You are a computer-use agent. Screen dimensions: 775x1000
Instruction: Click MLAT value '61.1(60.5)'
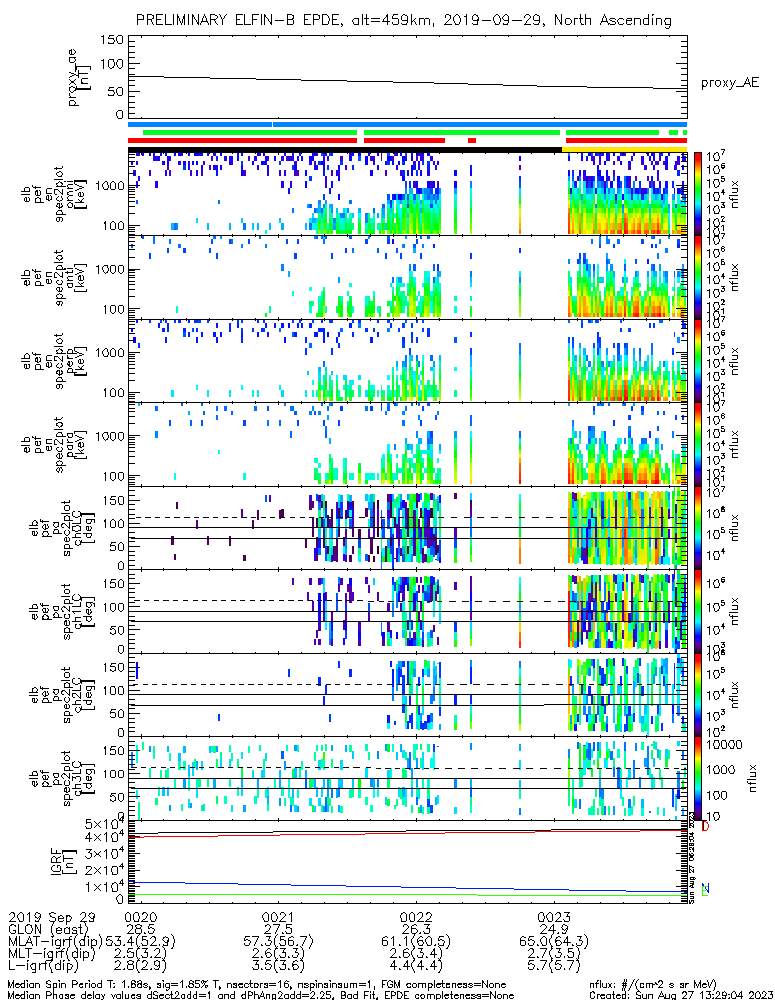[417, 941]
